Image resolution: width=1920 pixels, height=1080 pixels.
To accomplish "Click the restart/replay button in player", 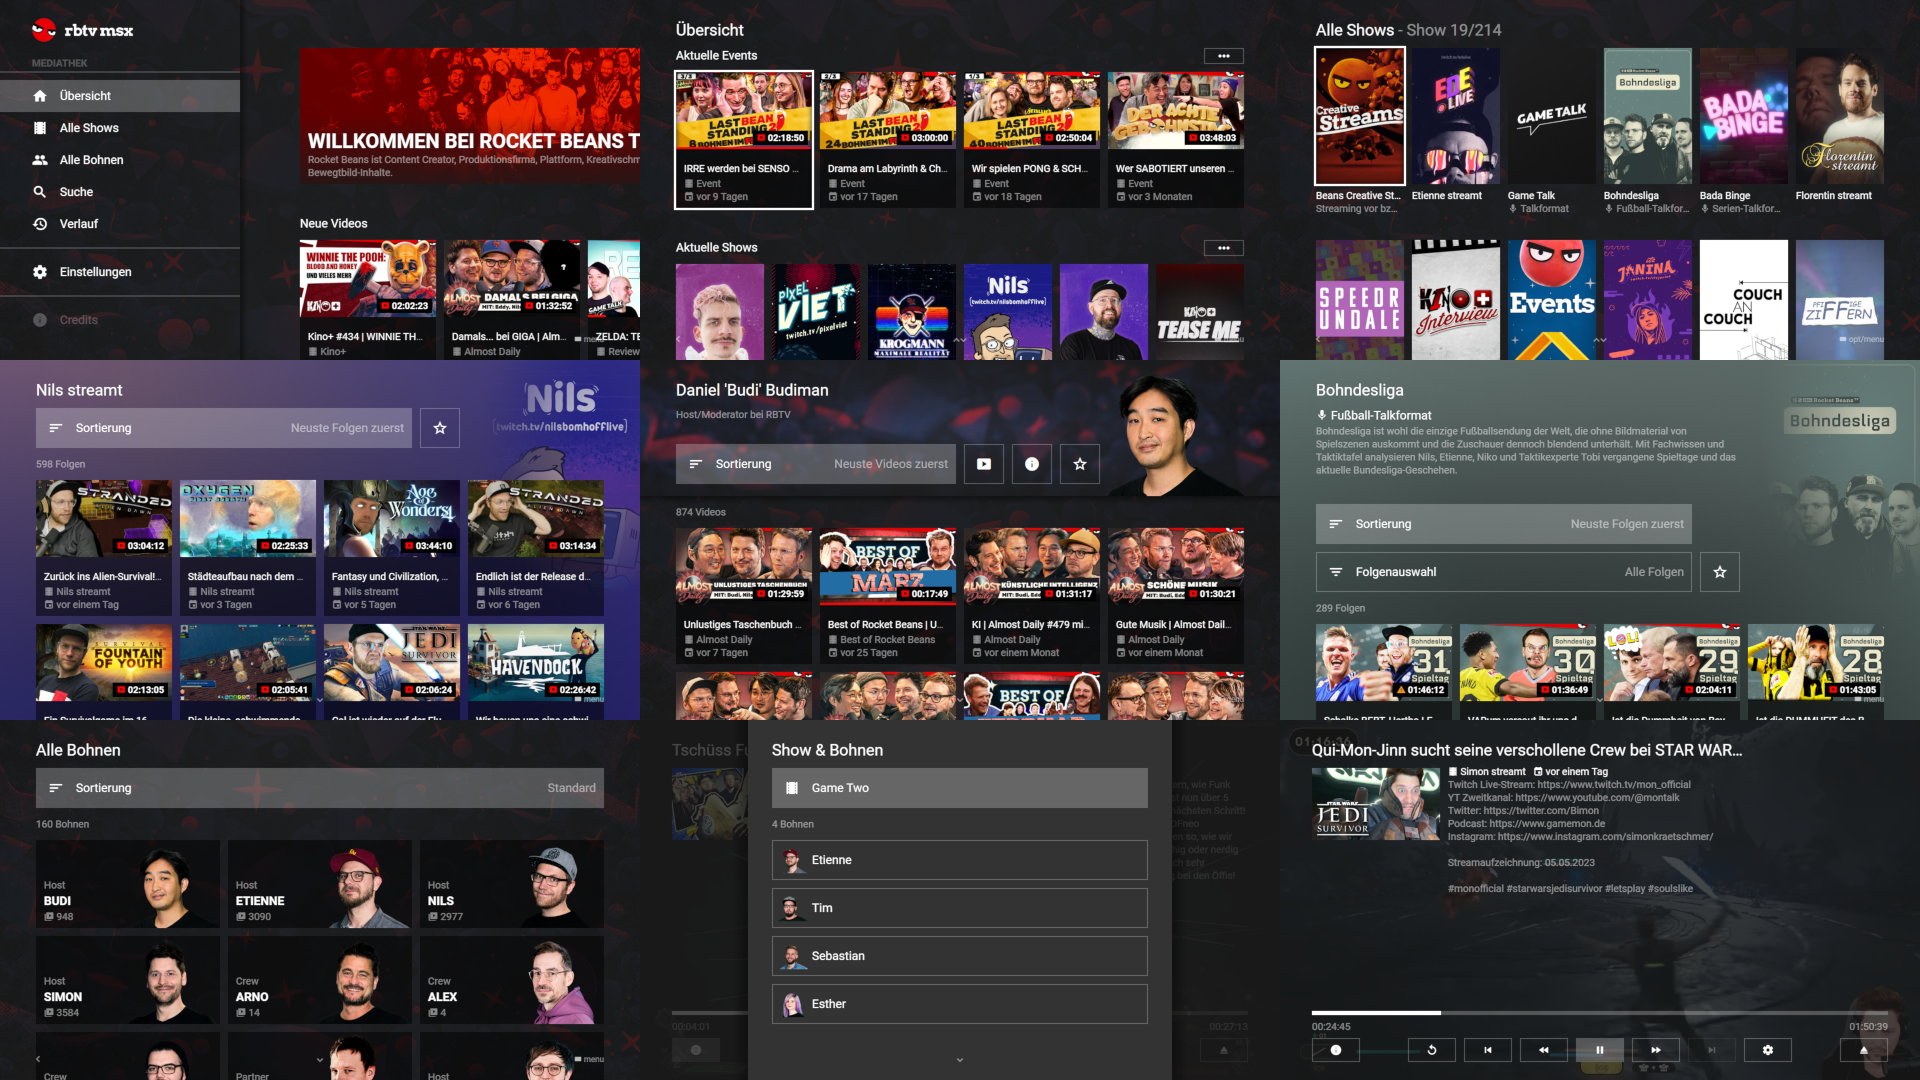I will coord(1432,1050).
